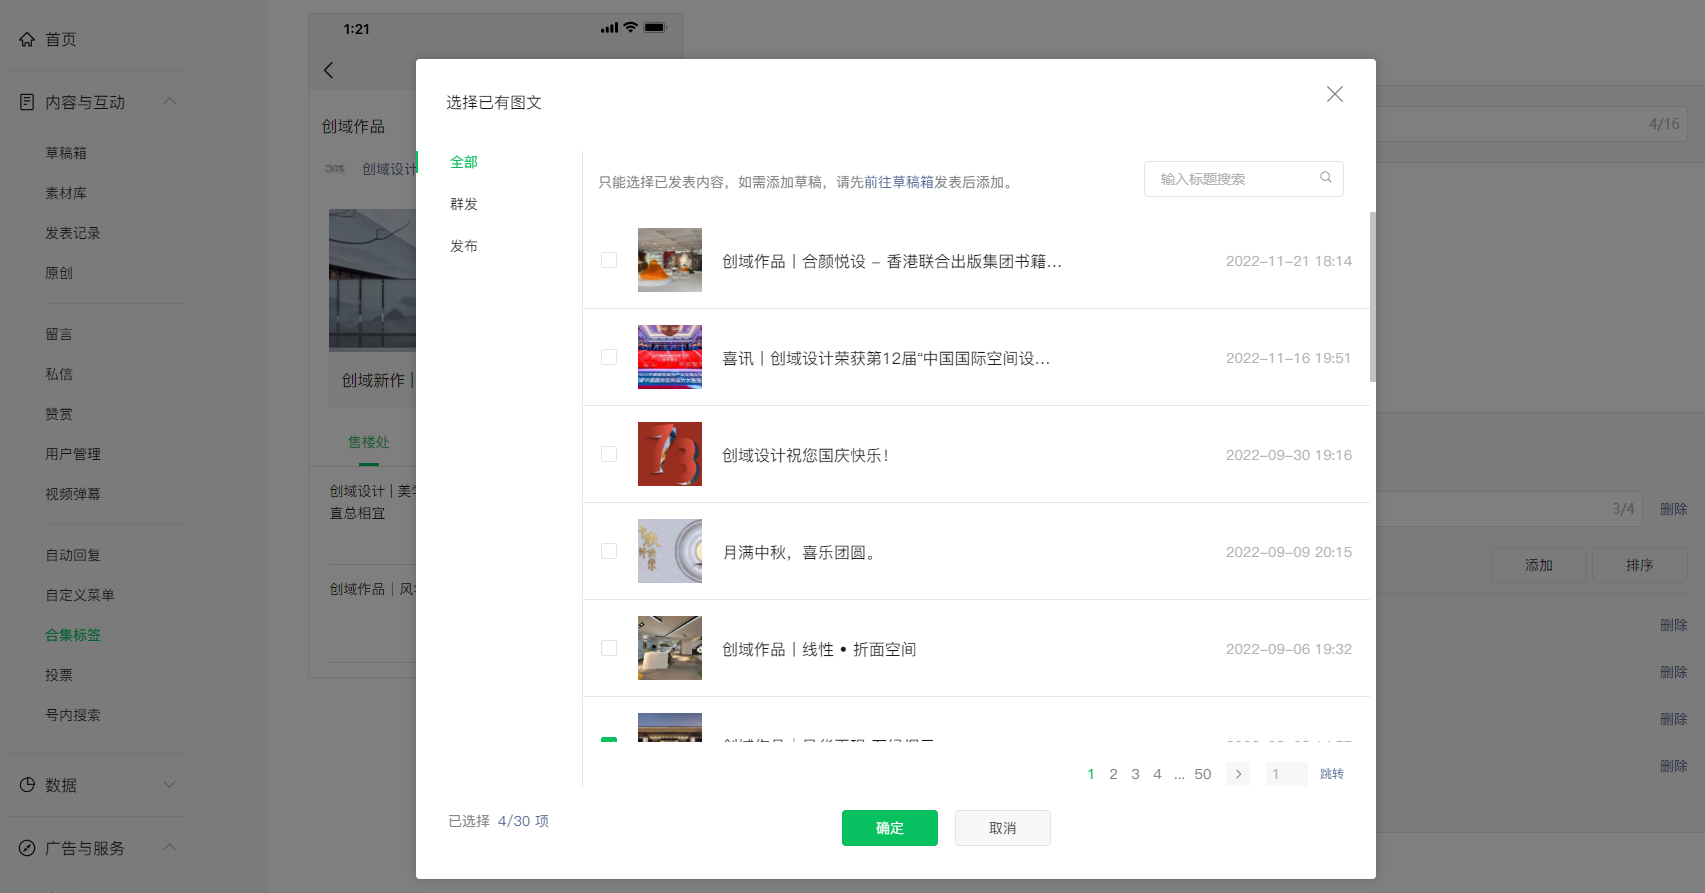
Task: Click the 数据 clock icon
Action: (x=27, y=785)
